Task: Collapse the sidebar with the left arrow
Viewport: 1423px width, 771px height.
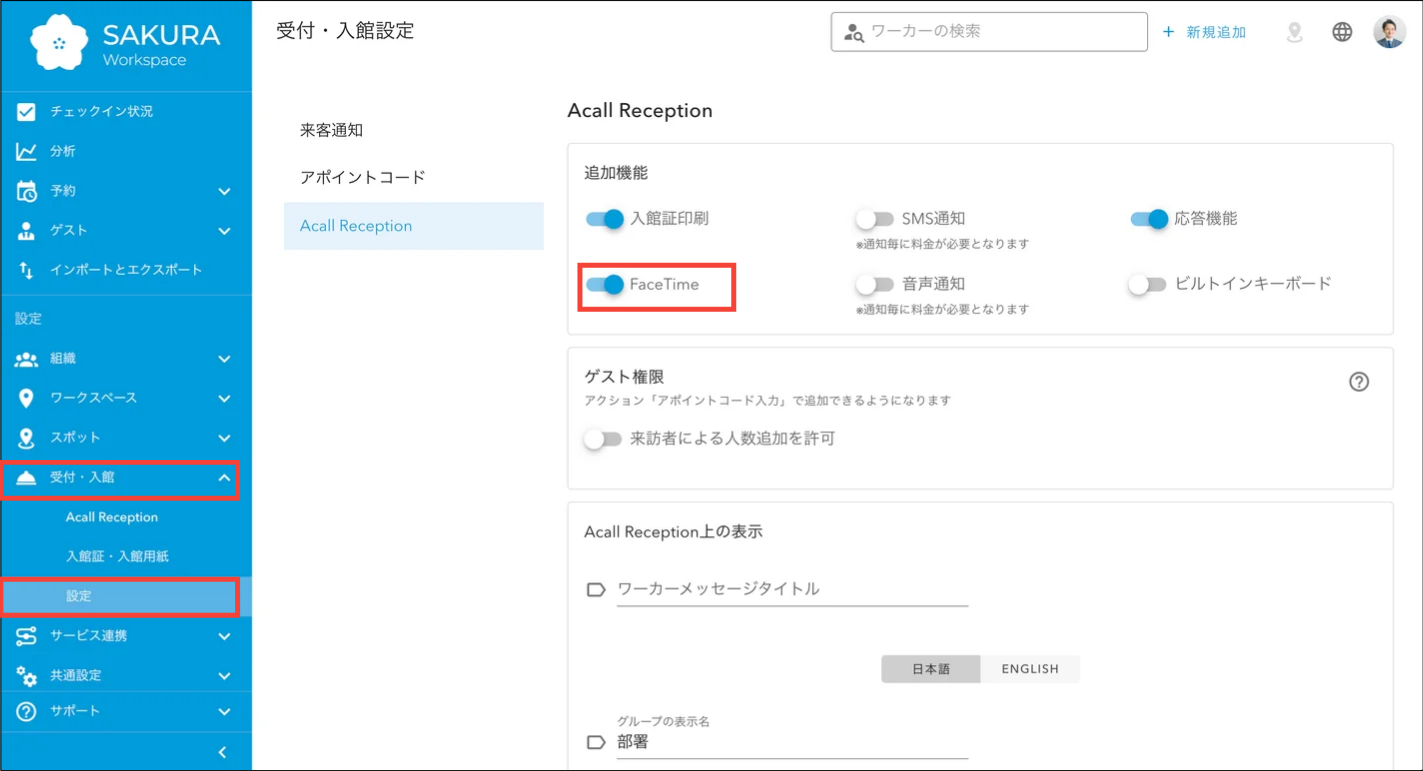Action: coord(222,752)
